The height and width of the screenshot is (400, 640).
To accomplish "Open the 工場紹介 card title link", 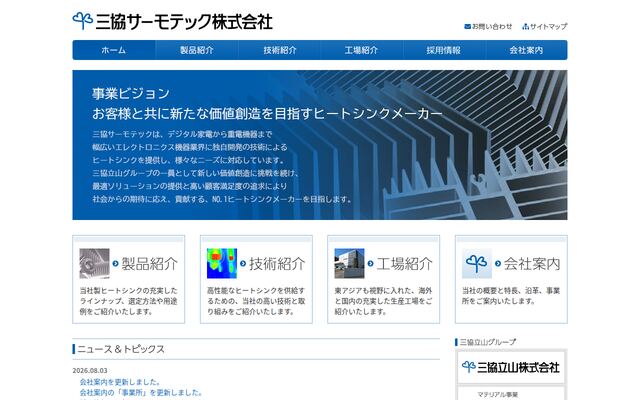I will tap(404, 264).
